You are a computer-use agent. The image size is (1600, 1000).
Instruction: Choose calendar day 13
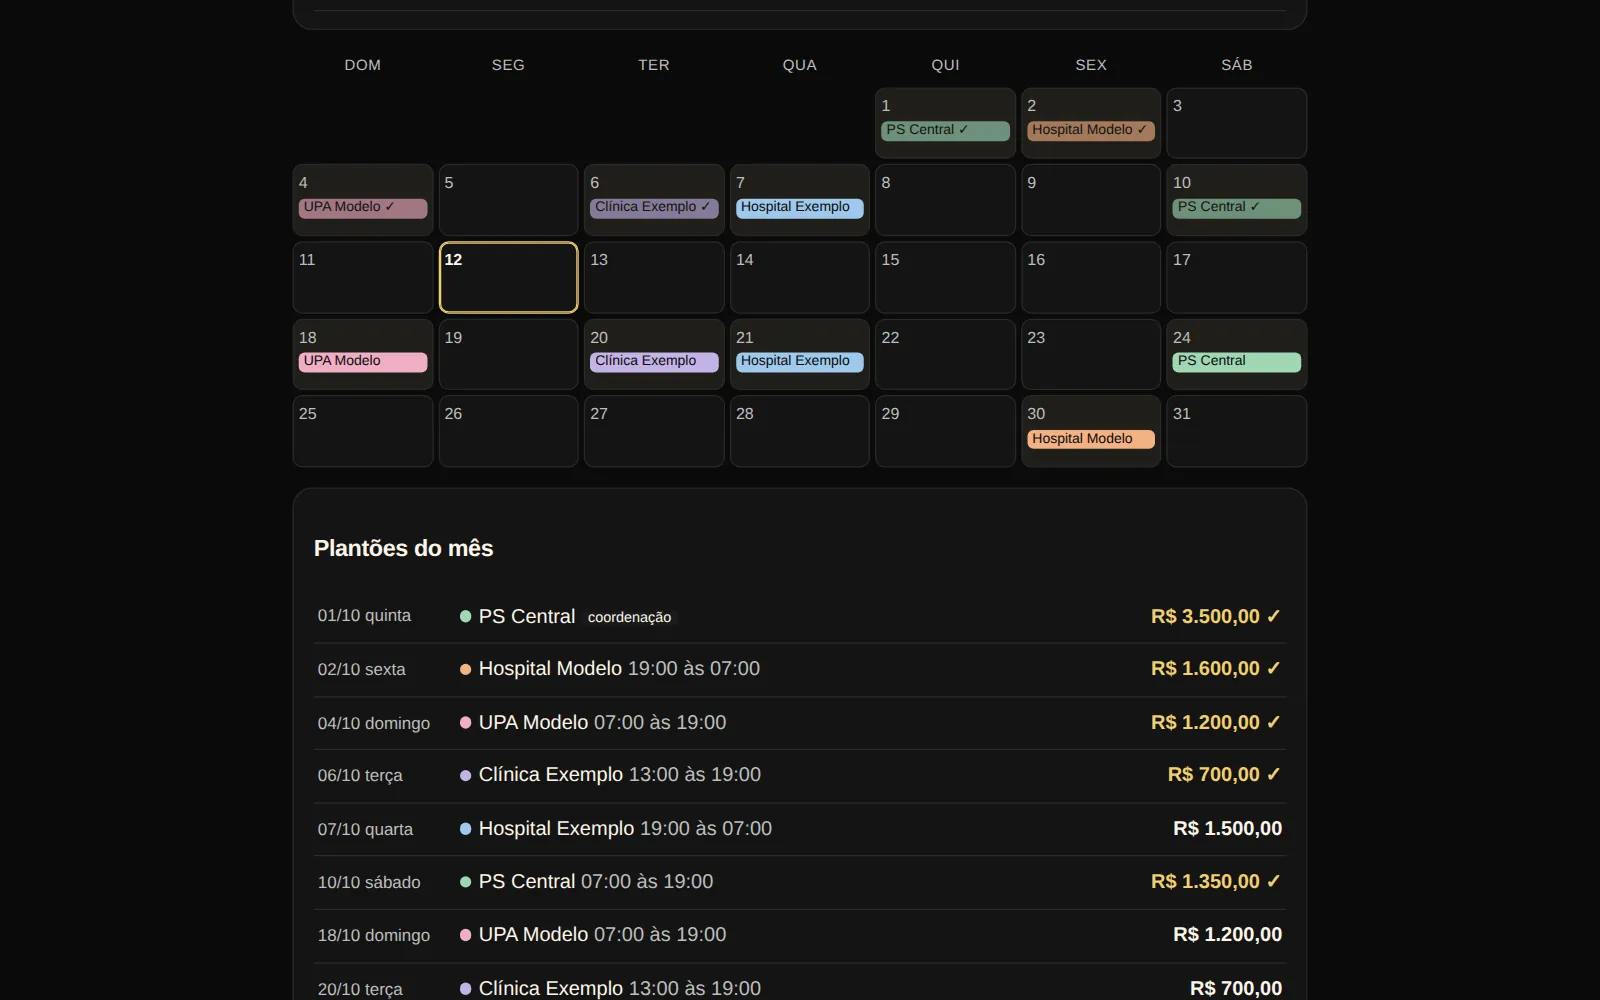tap(654, 277)
